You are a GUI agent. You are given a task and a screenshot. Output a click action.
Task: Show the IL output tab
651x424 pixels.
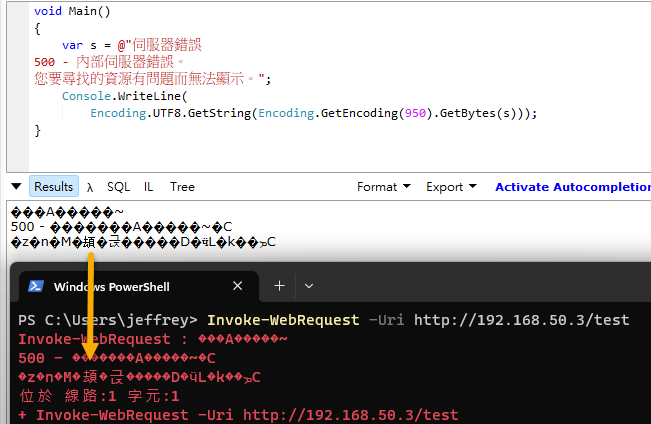[x=149, y=187]
